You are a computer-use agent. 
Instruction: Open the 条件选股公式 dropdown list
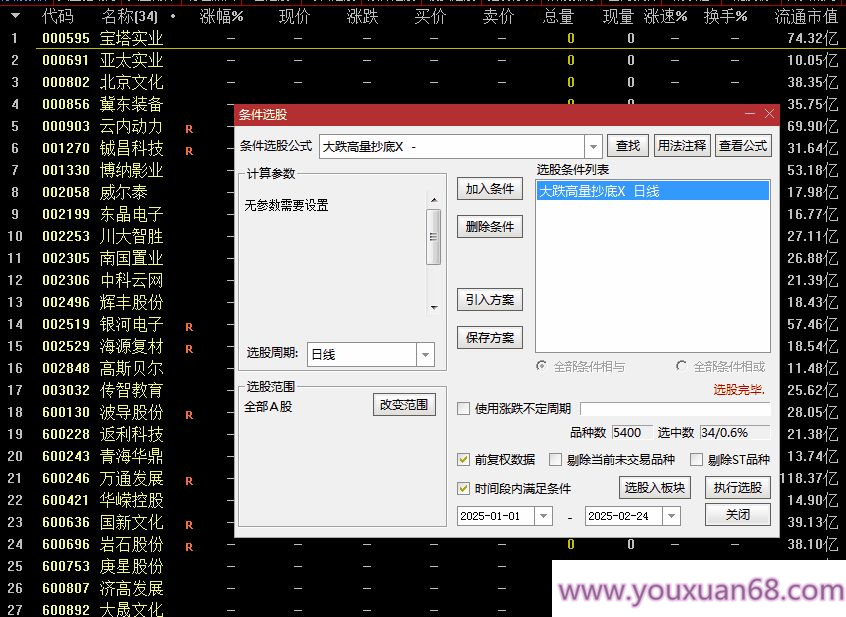[593, 146]
